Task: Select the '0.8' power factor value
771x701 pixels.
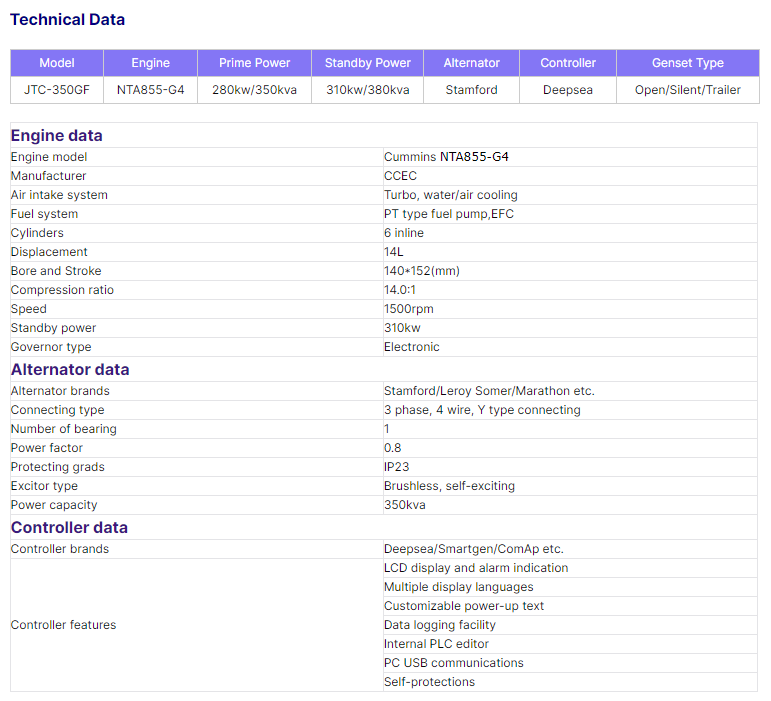Action: coord(392,448)
